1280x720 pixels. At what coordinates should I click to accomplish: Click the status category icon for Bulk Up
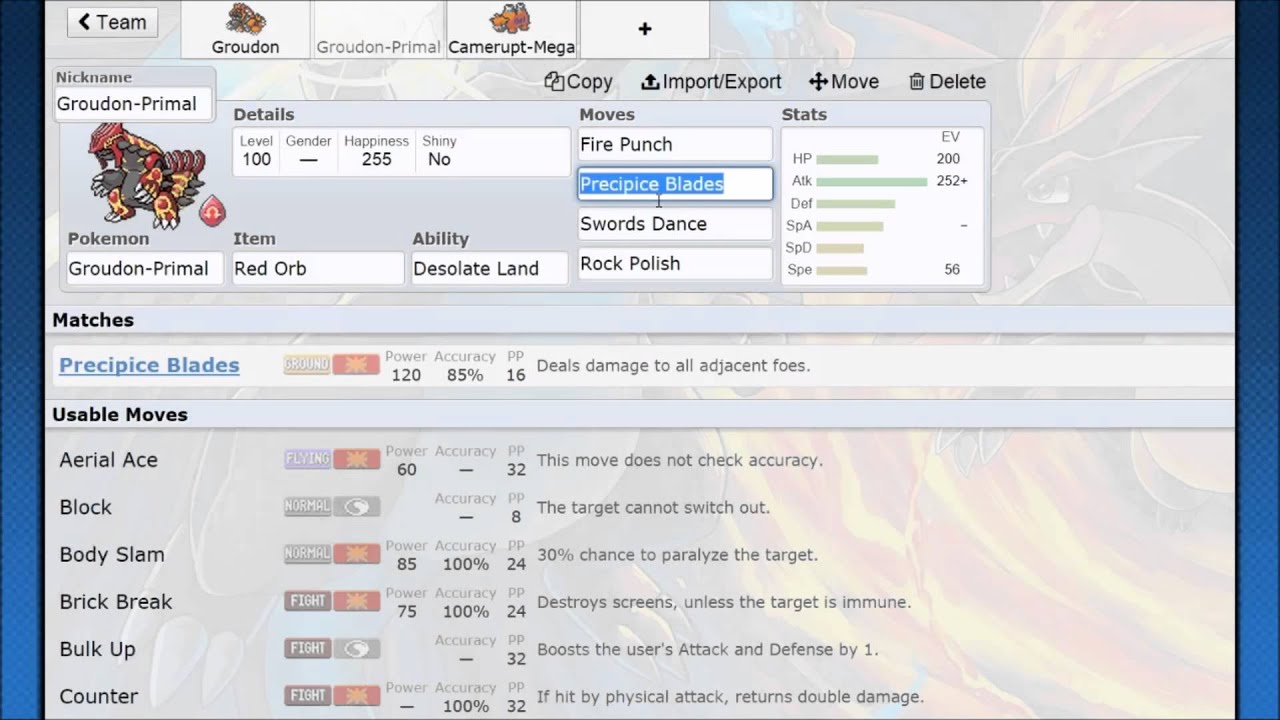(356, 649)
